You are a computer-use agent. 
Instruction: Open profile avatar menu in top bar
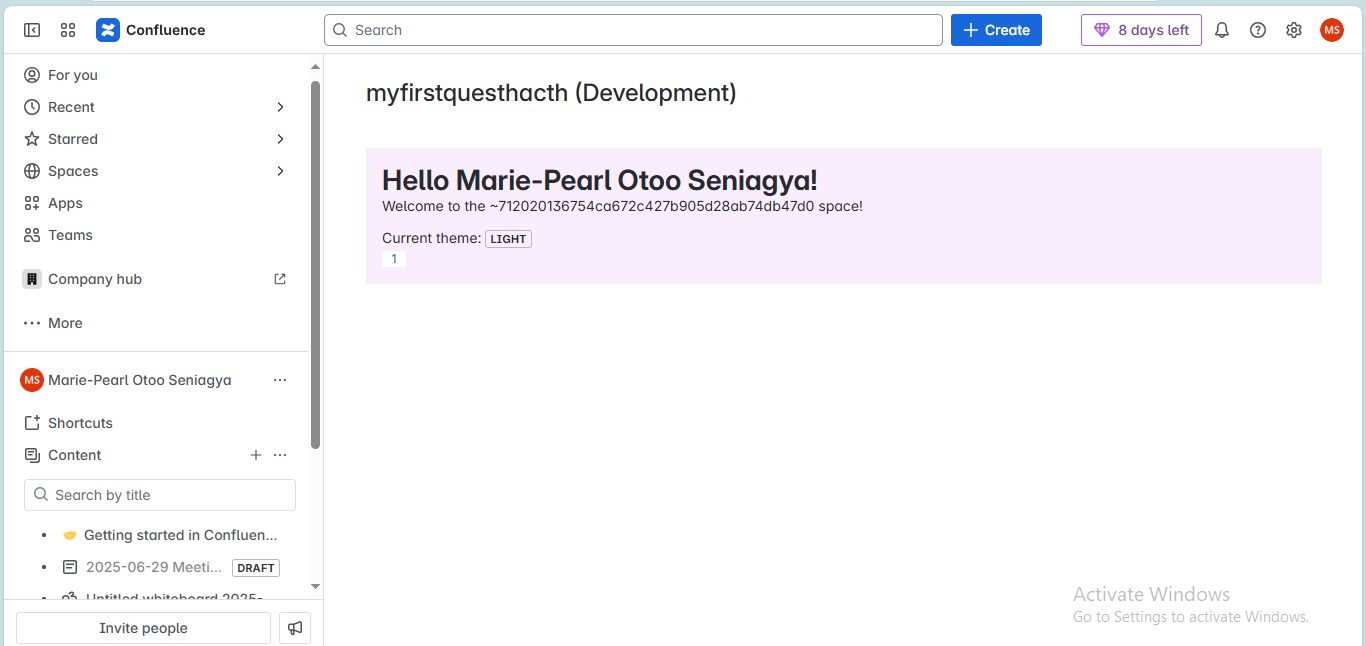(1332, 30)
